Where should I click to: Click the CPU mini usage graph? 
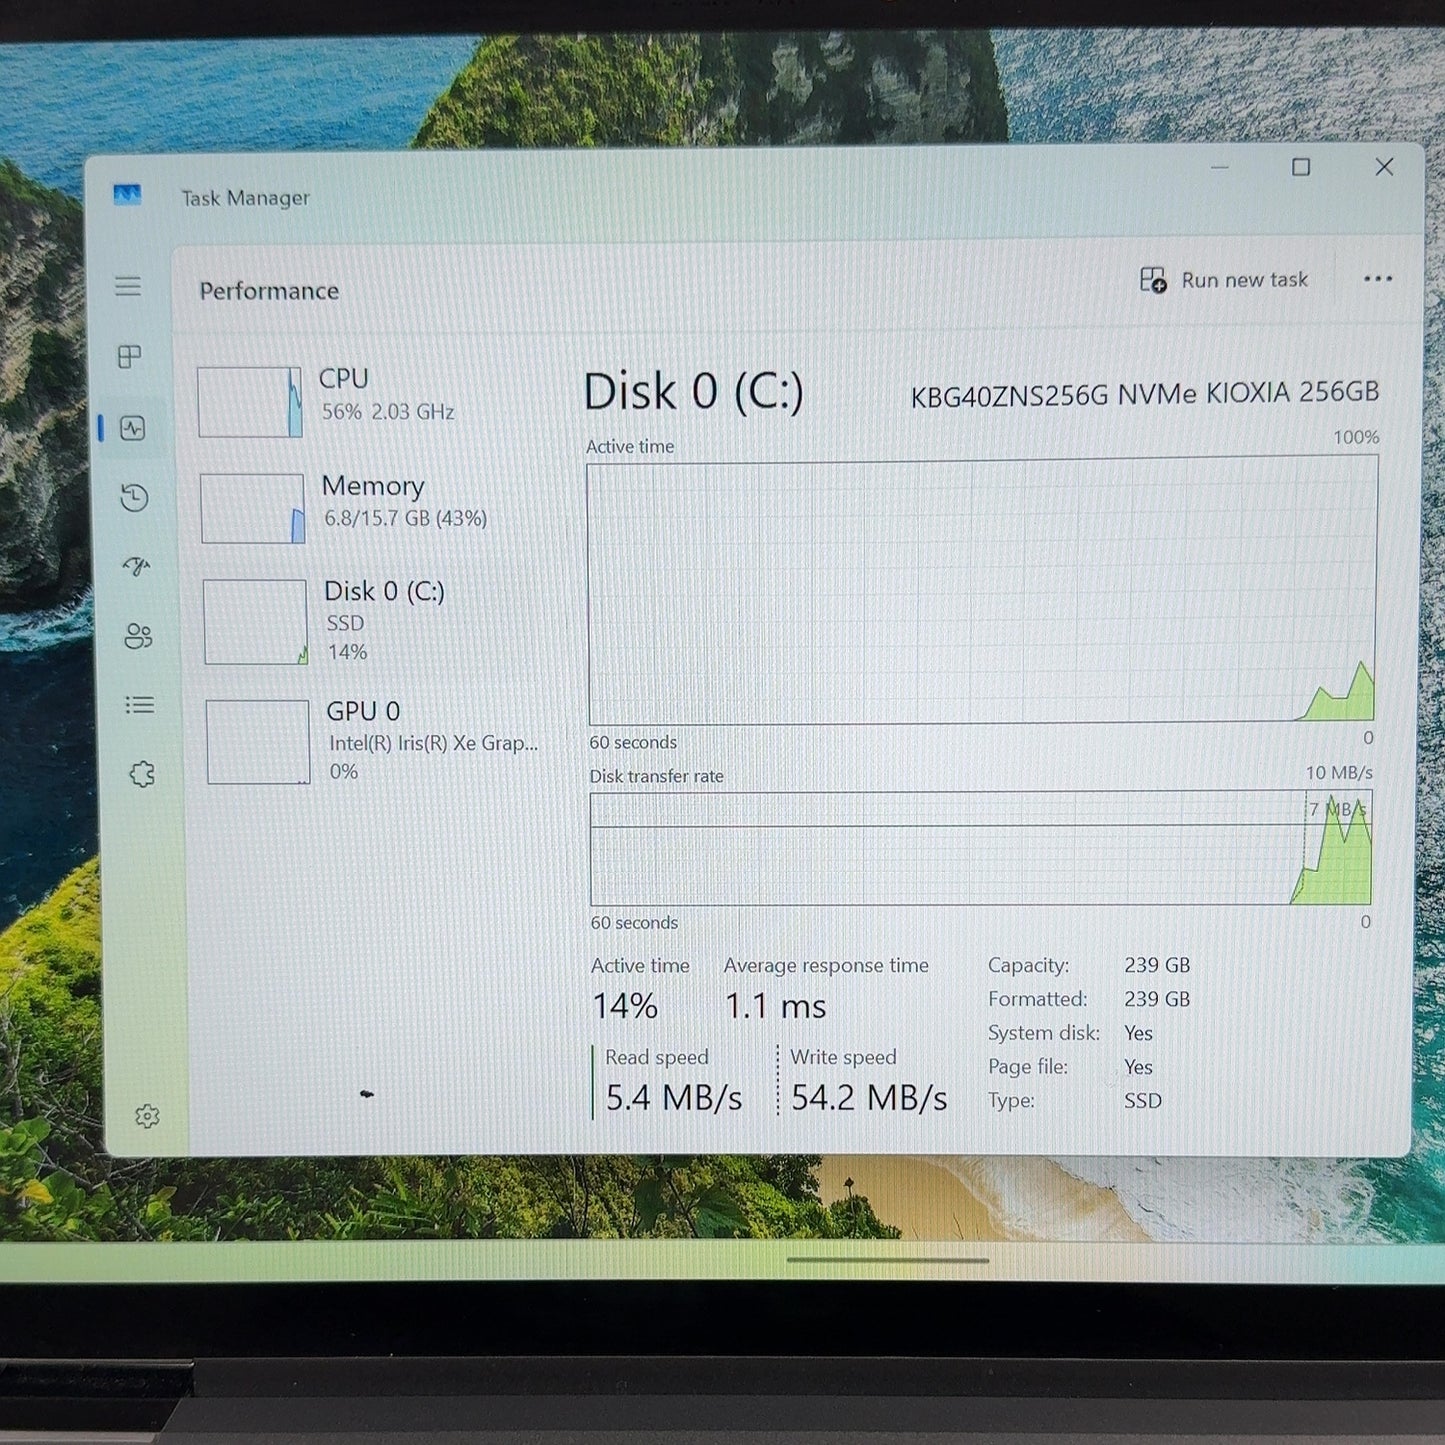(x=250, y=402)
